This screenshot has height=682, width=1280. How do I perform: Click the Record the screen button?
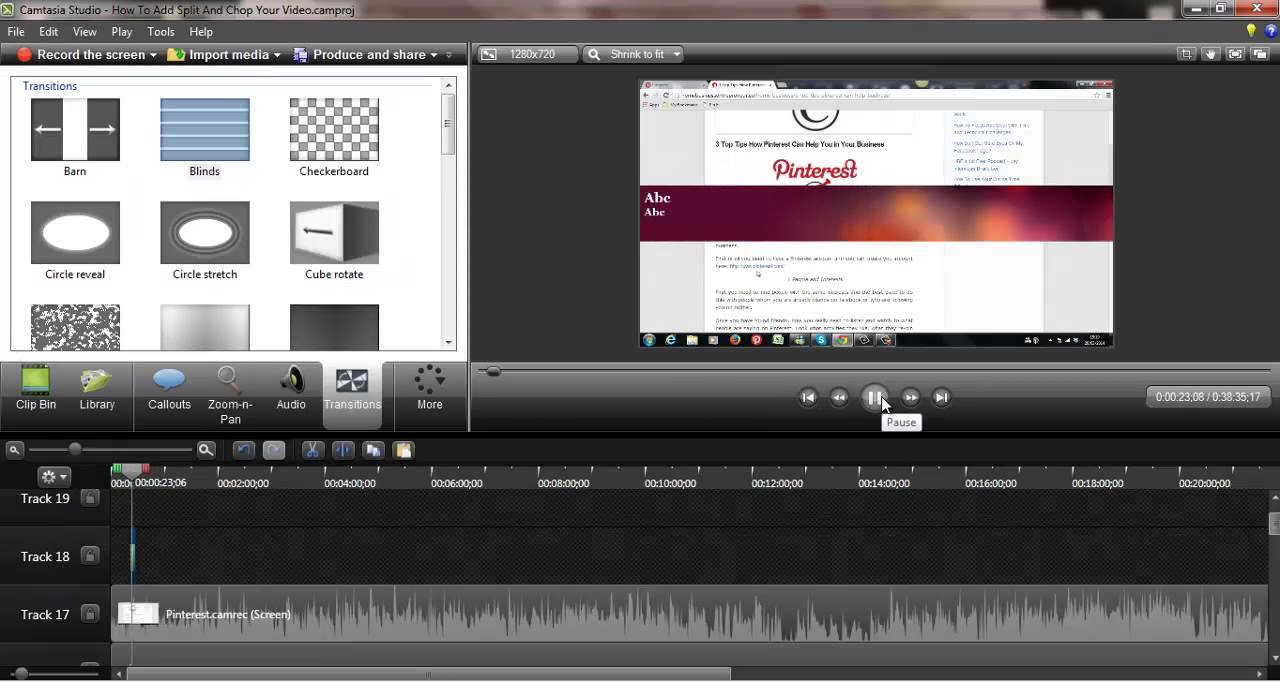tap(81, 55)
